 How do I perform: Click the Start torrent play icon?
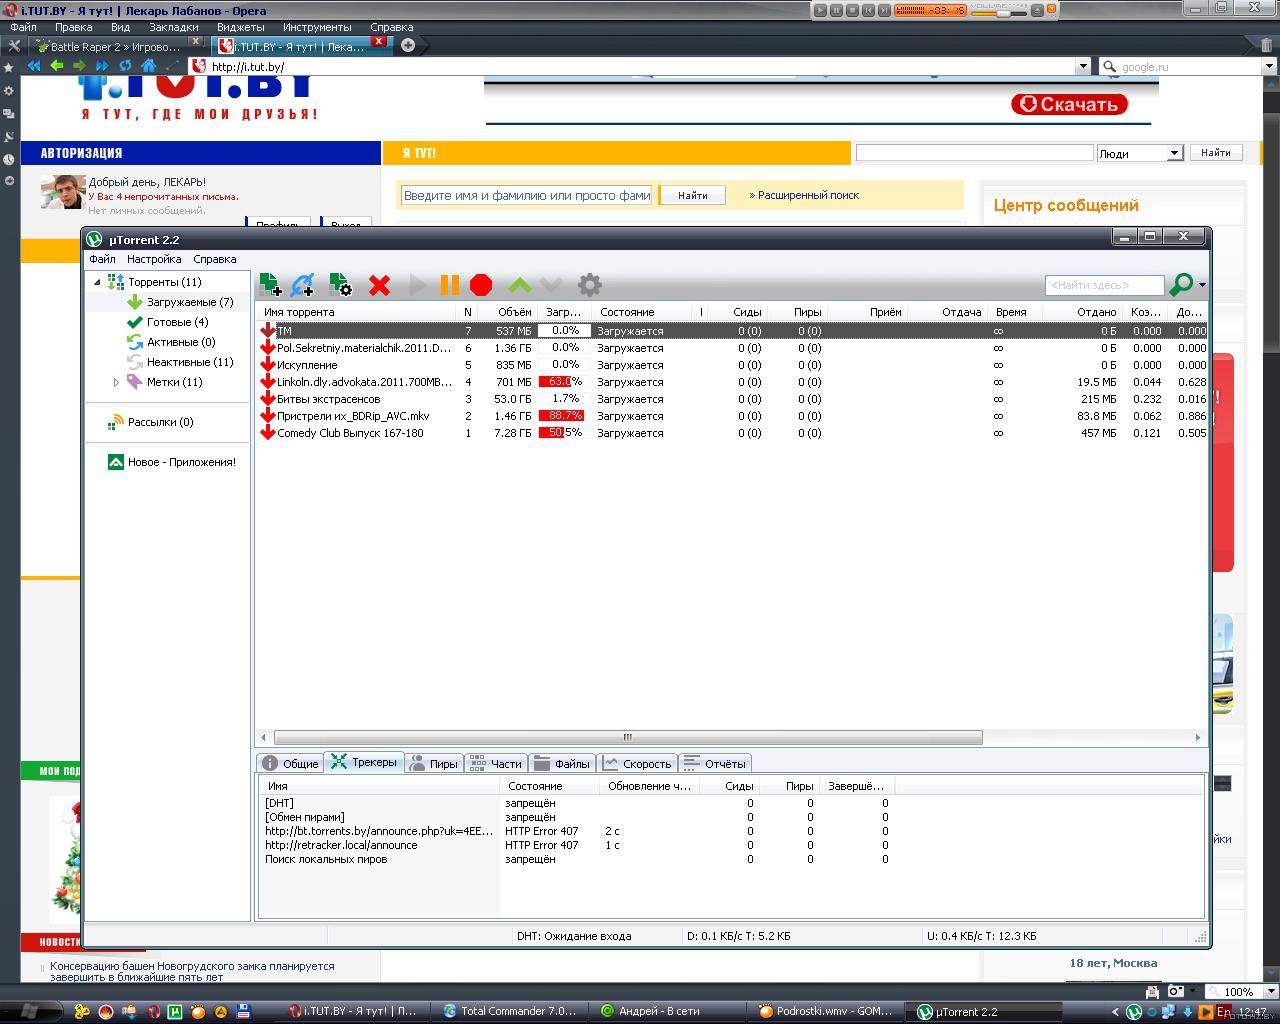(x=418, y=285)
